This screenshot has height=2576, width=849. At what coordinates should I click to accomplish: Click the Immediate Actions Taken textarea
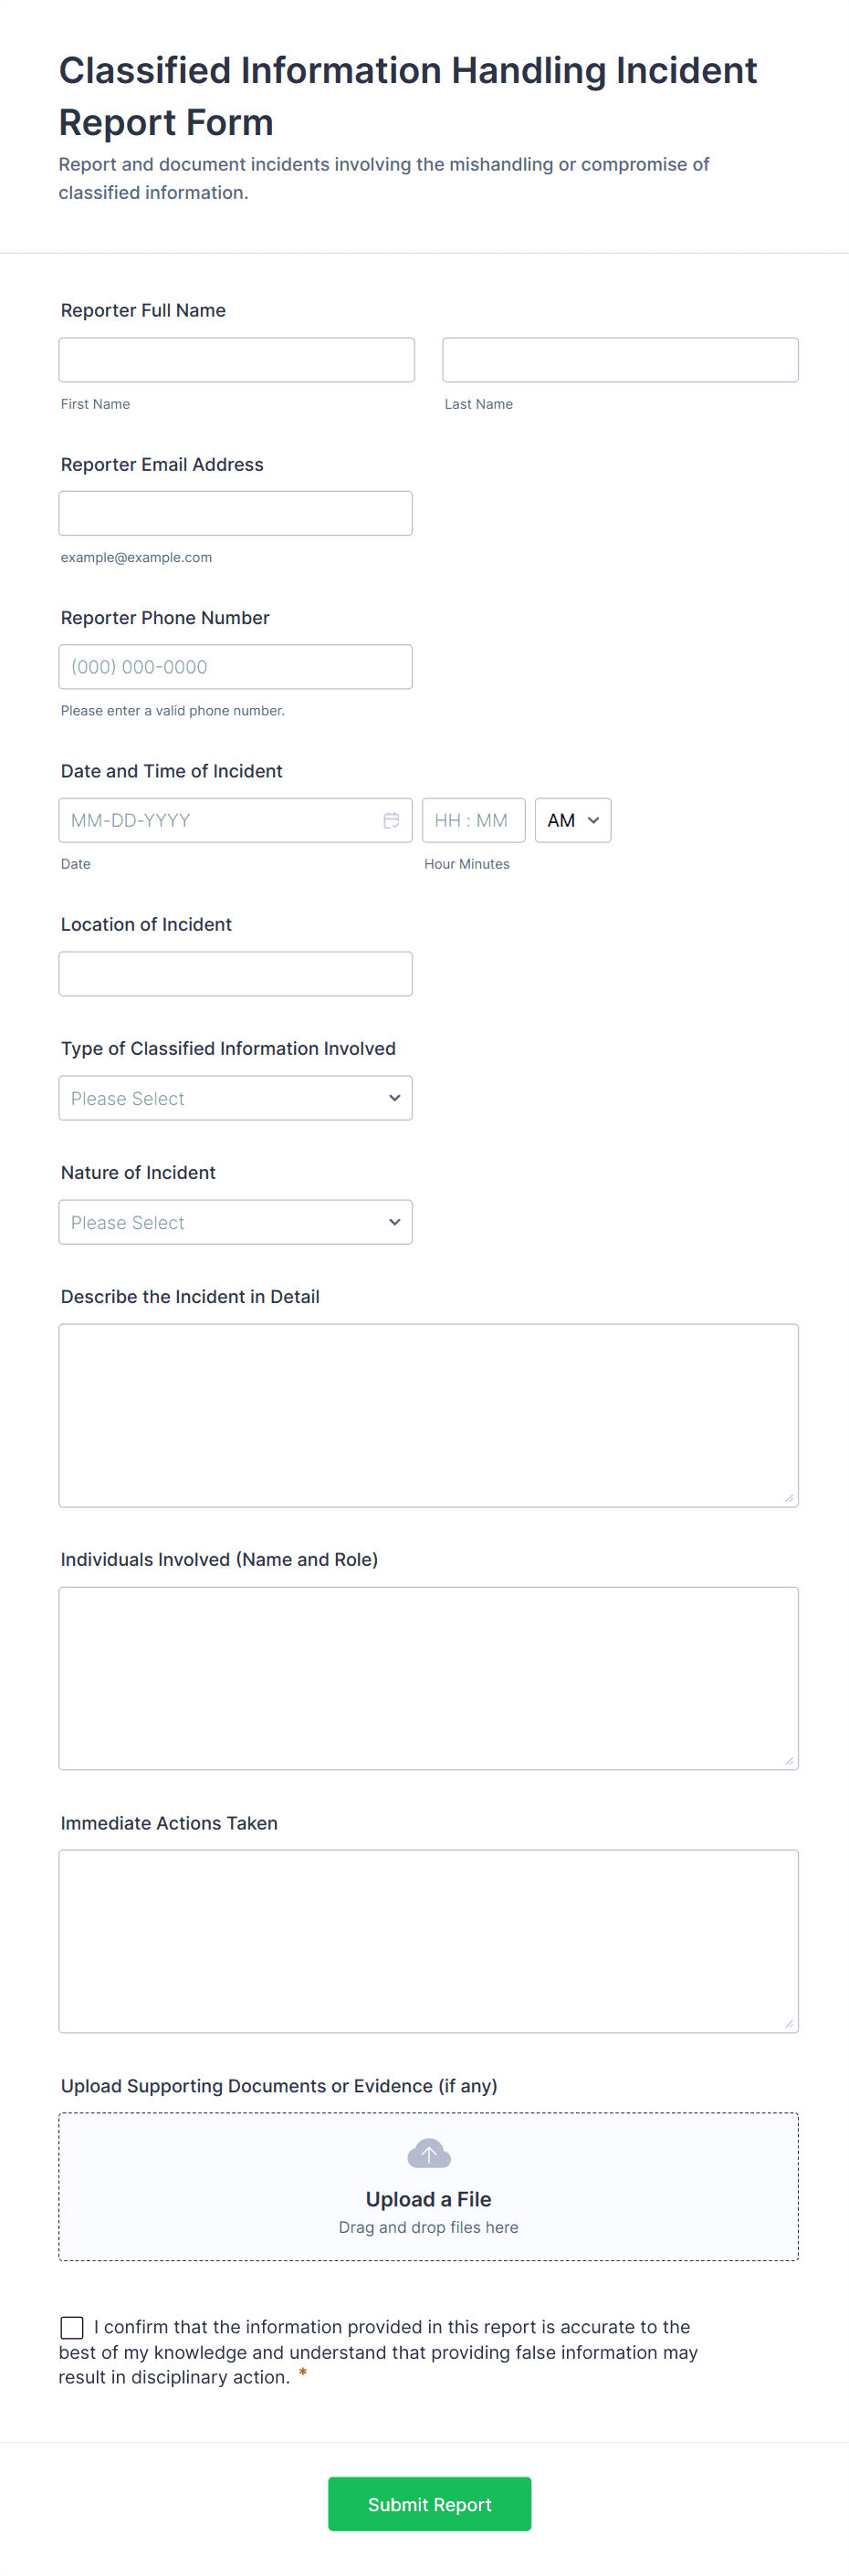coord(428,1941)
